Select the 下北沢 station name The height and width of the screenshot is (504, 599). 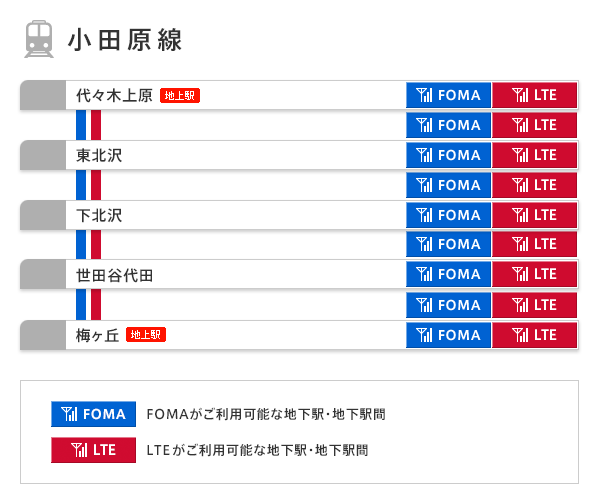click(99, 216)
